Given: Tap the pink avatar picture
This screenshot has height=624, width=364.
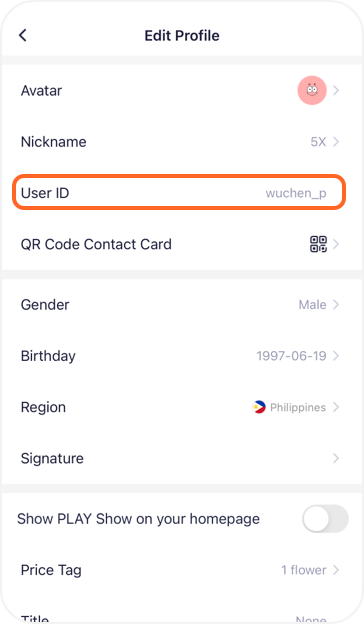Looking at the screenshot, I should (312, 90).
